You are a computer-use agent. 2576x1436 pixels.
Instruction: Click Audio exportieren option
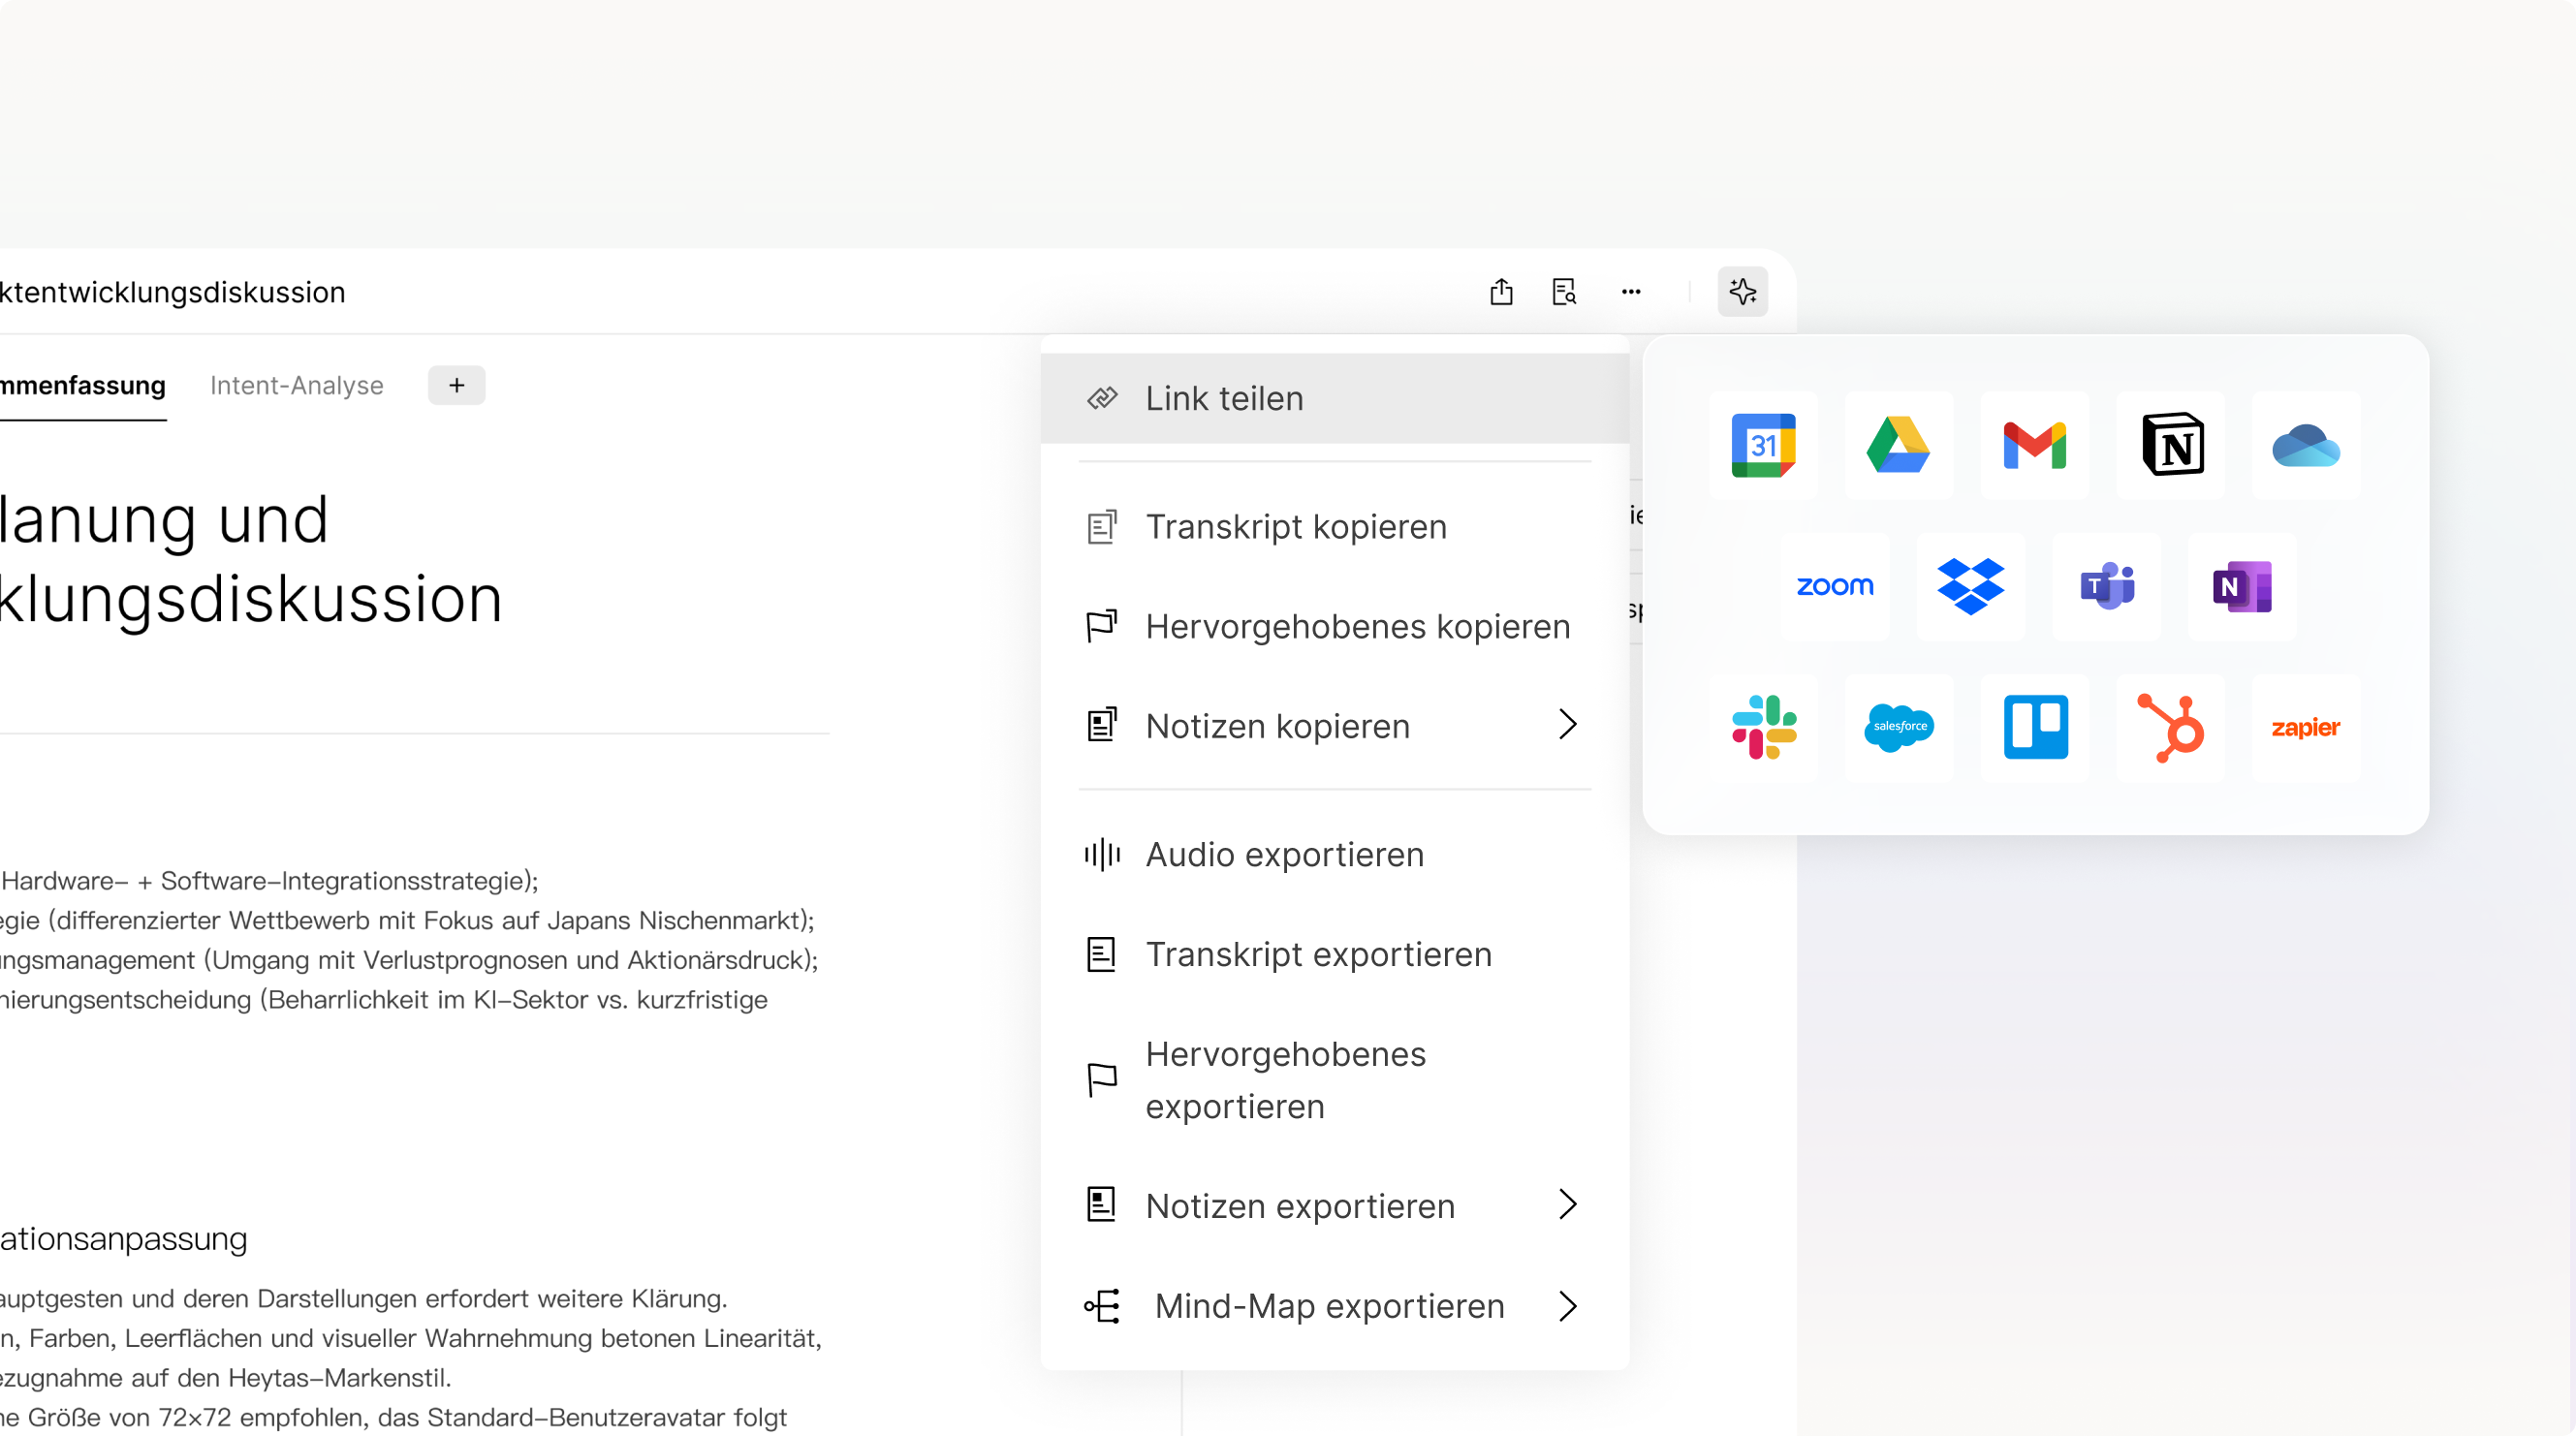pyautogui.click(x=1284, y=855)
